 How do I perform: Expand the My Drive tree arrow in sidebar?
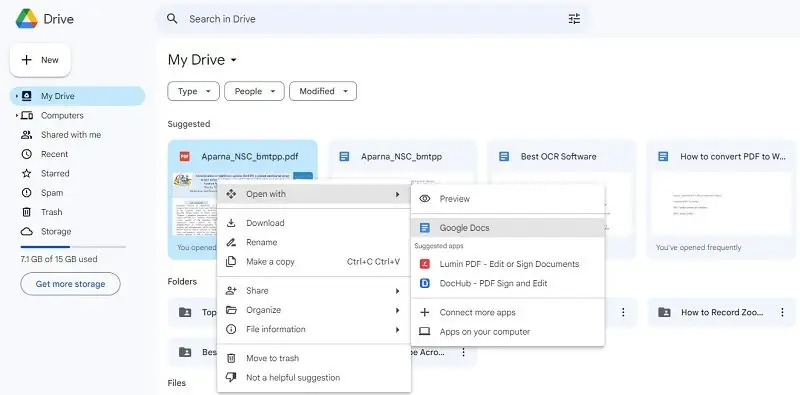[16, 96]
